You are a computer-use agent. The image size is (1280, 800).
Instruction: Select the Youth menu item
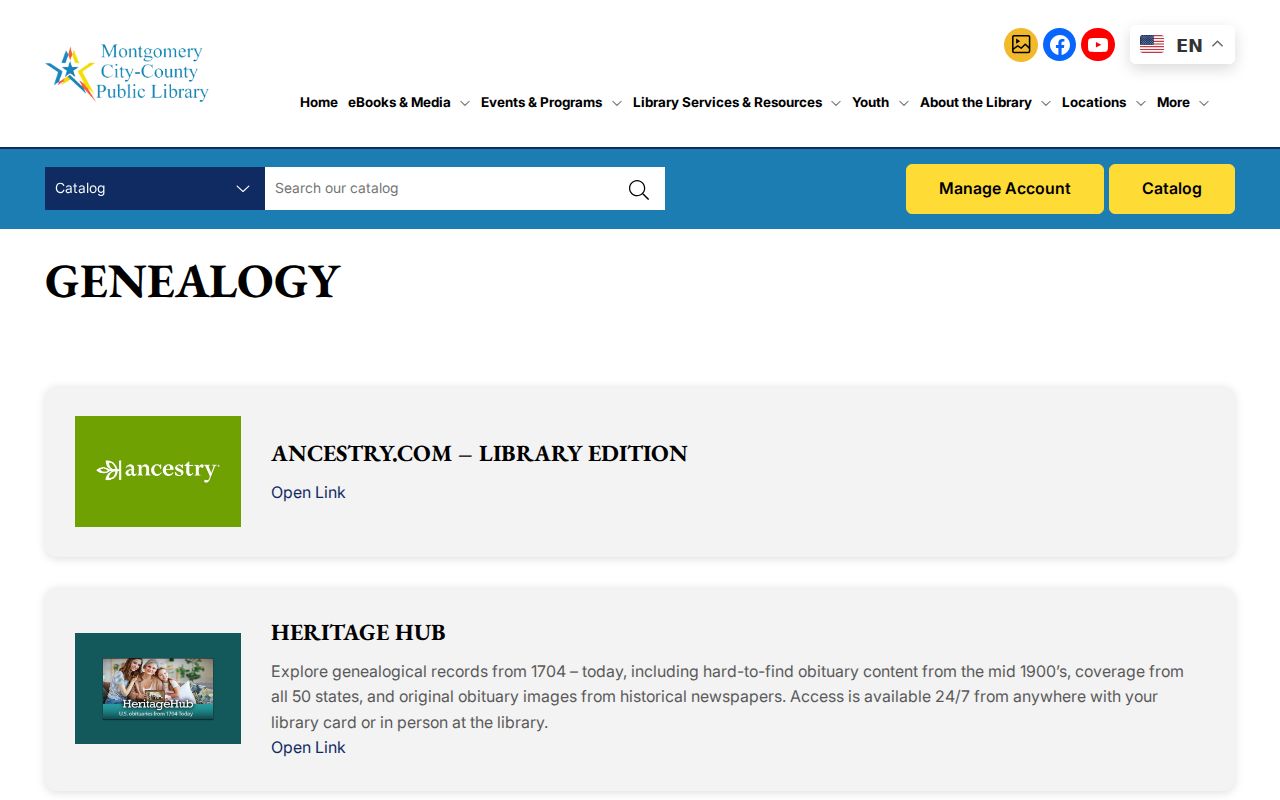870,102
